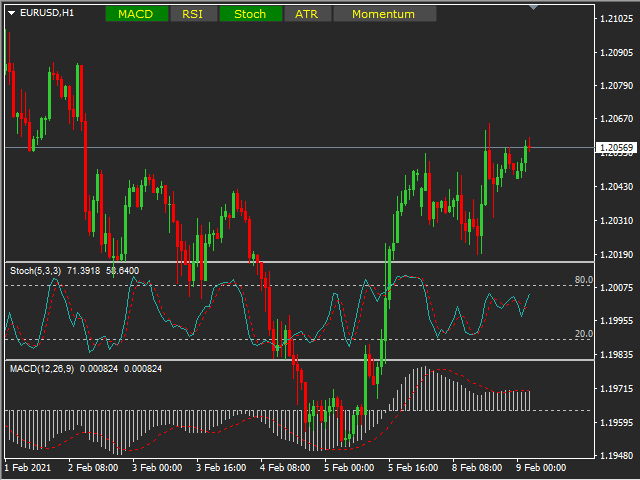Click the chart shift triangle marker at top

tap(533, 7)
